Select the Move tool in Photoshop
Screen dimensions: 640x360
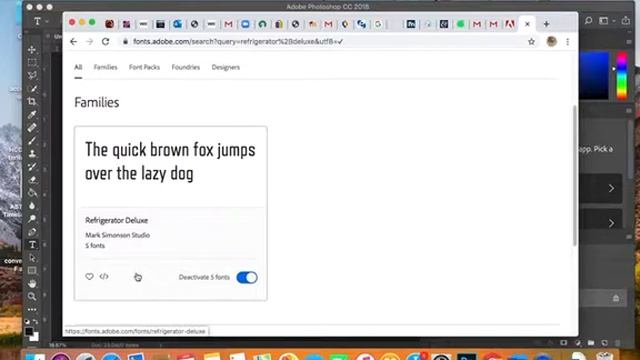[x=32, y=50]
